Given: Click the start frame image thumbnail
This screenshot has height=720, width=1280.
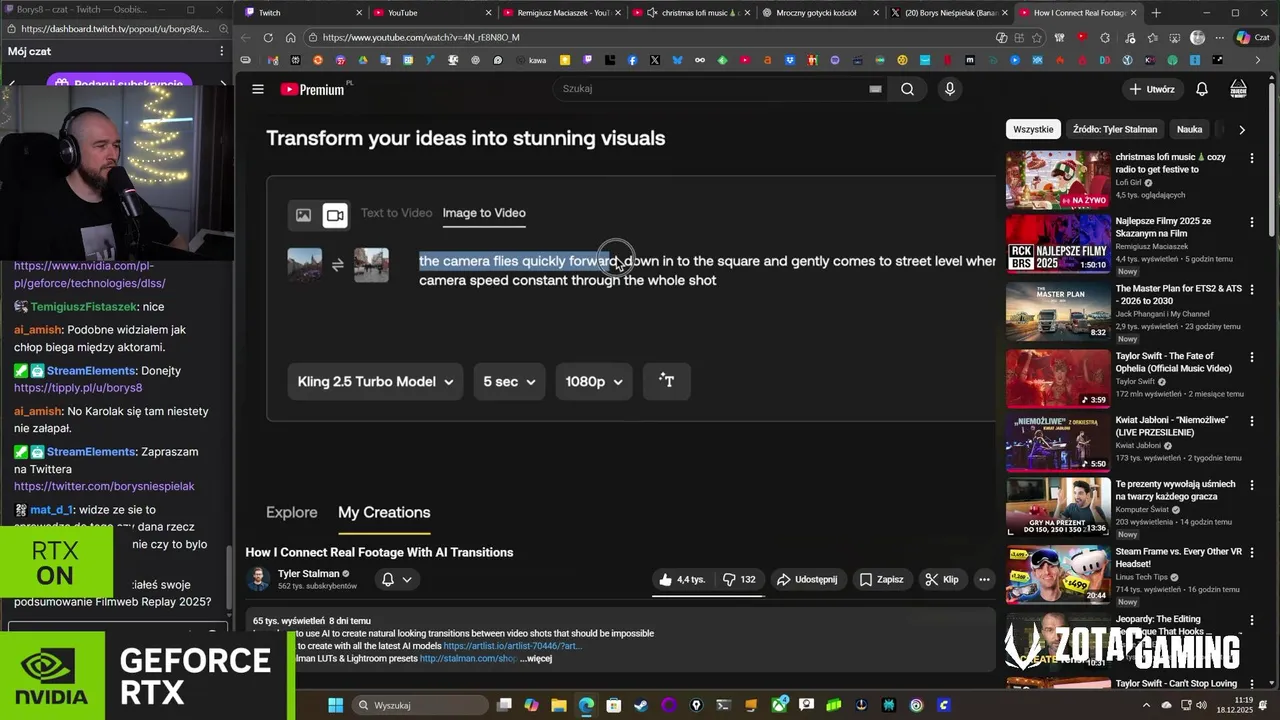Looking at the screenshot, I should click(x=305, y=265).
